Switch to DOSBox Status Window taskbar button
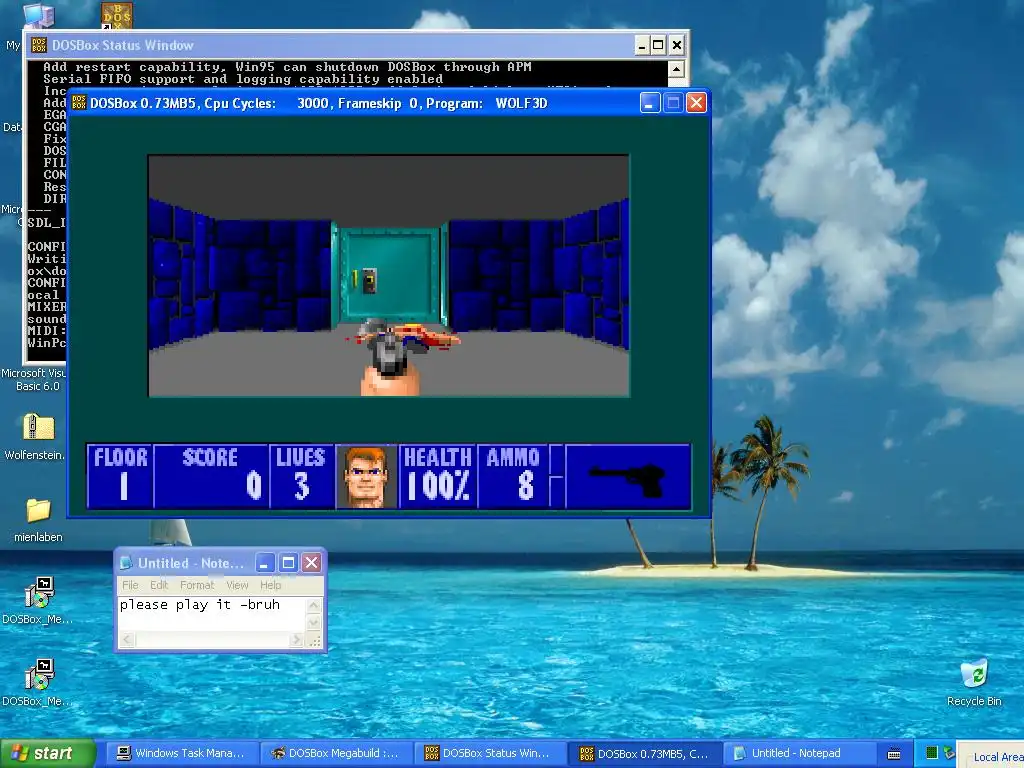This screenshot has width=1024, height=768. 490,754
